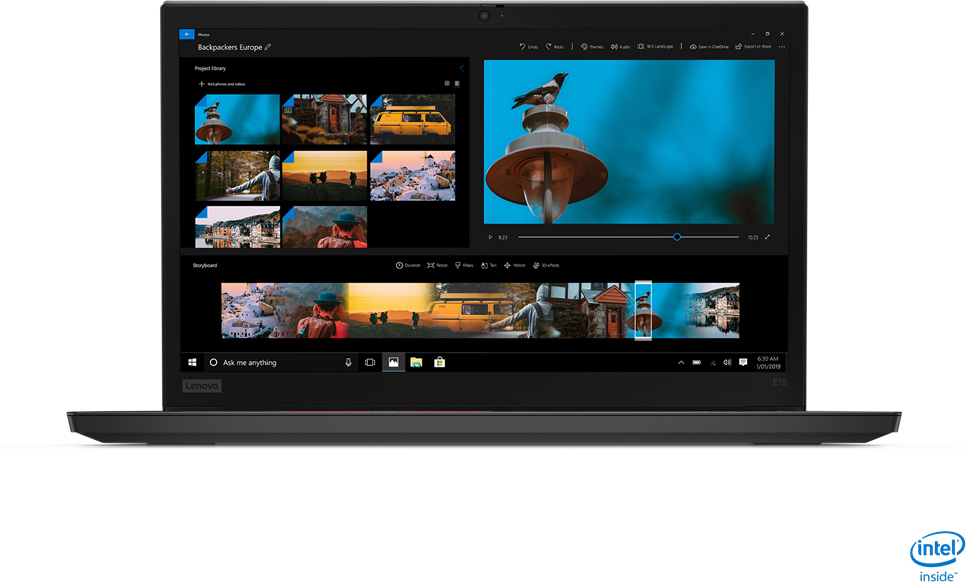966x582 pixels.
Task: Open the Filters tool in the Storyboard
Action: [x=464, y=265]
